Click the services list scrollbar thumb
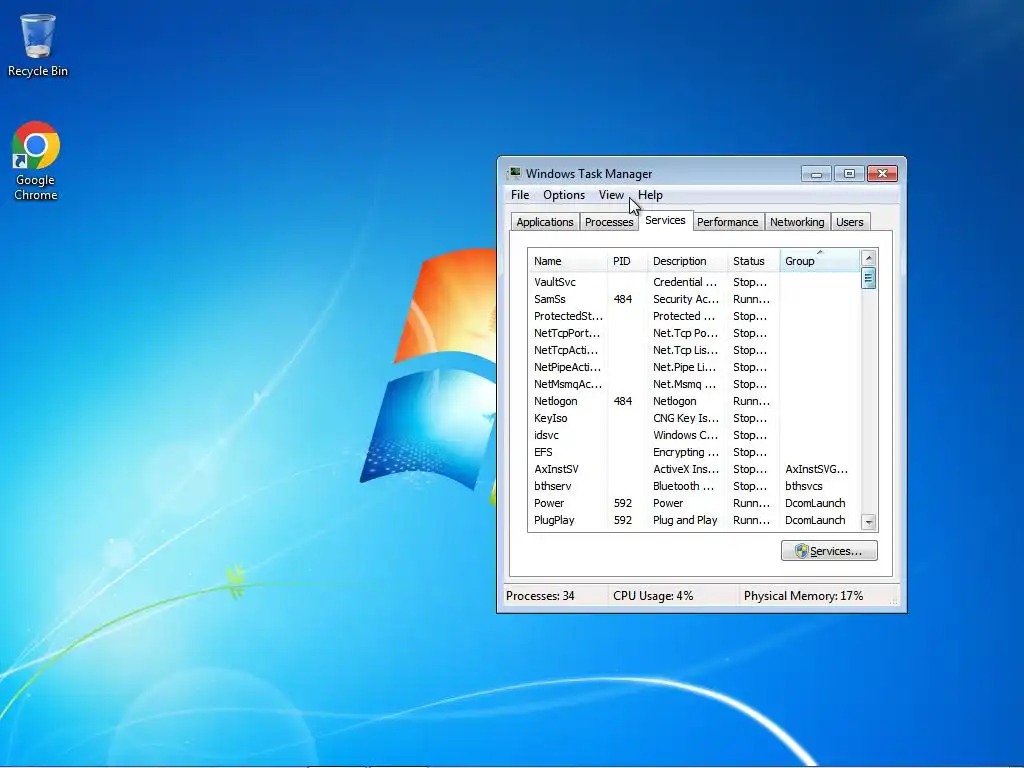The image size is (1024, 768). [x=868, y=278]
